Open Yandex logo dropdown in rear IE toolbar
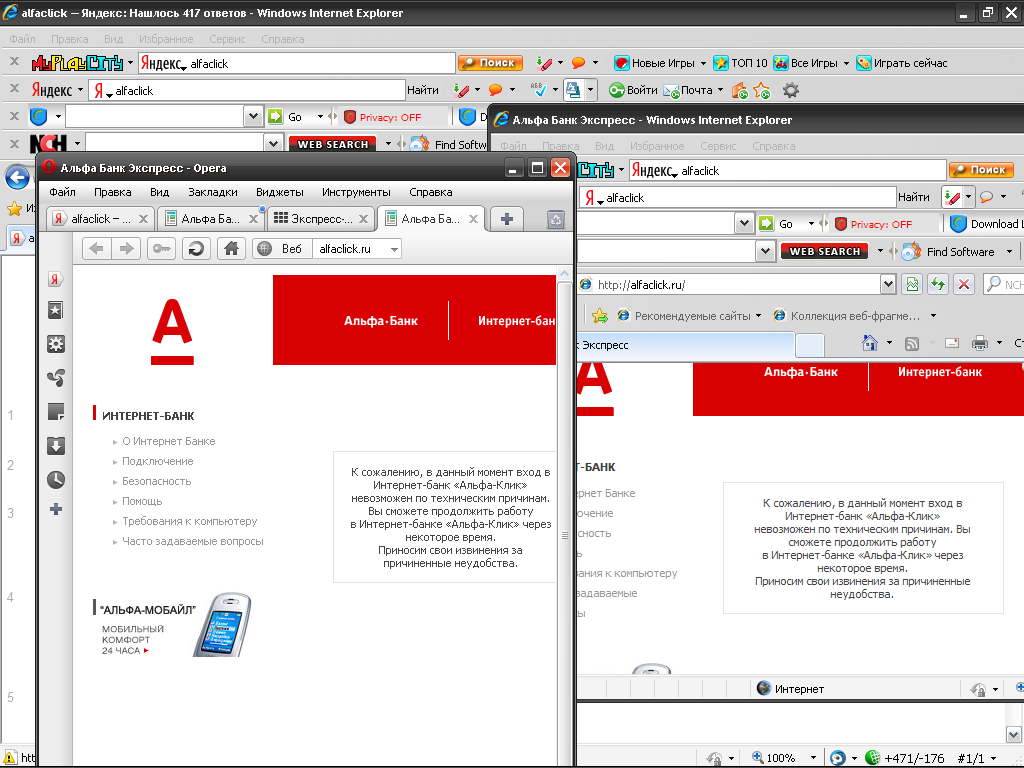 [80, 90]
